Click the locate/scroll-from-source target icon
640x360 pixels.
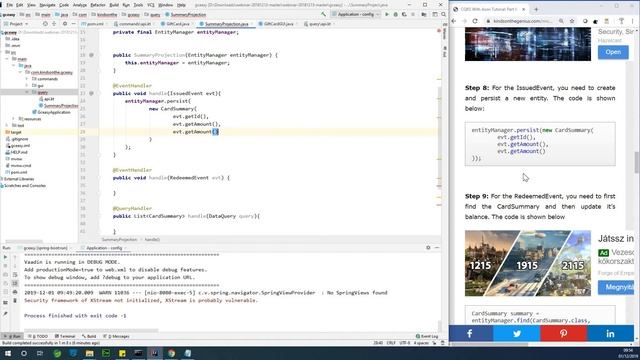point(45,24)
